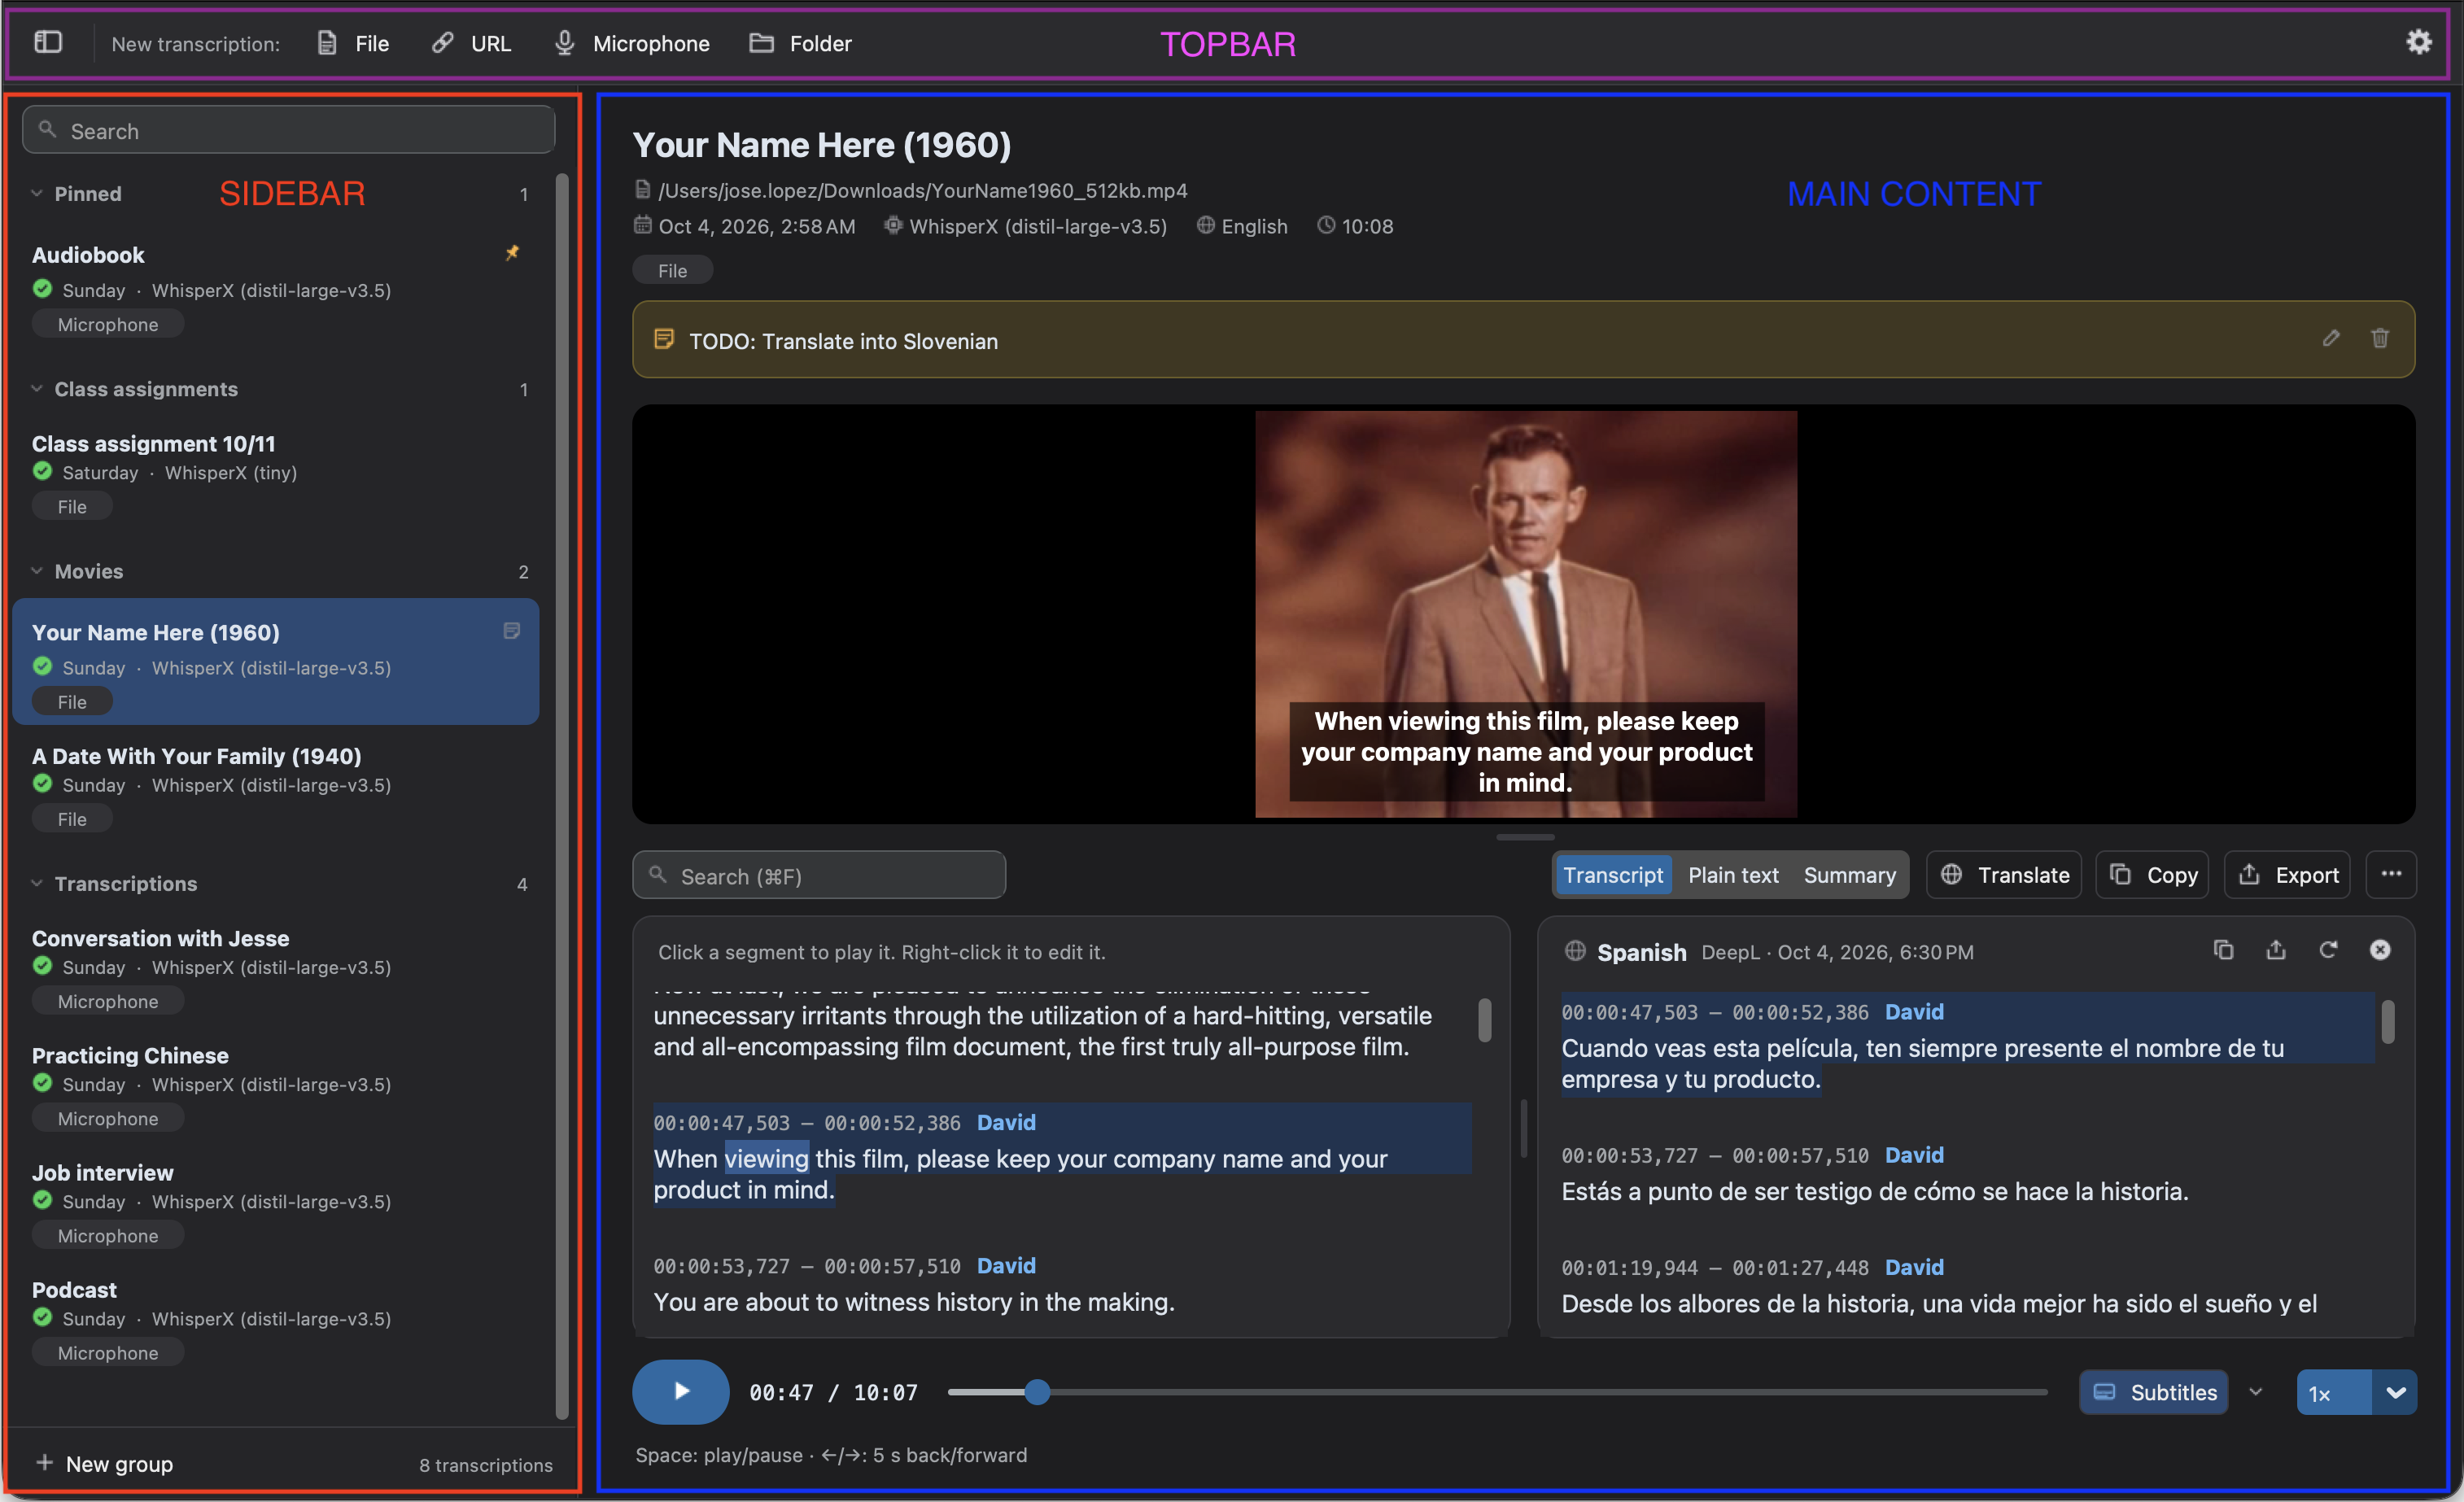
Task: Click the Export button
Action: tap(2287, 875)
